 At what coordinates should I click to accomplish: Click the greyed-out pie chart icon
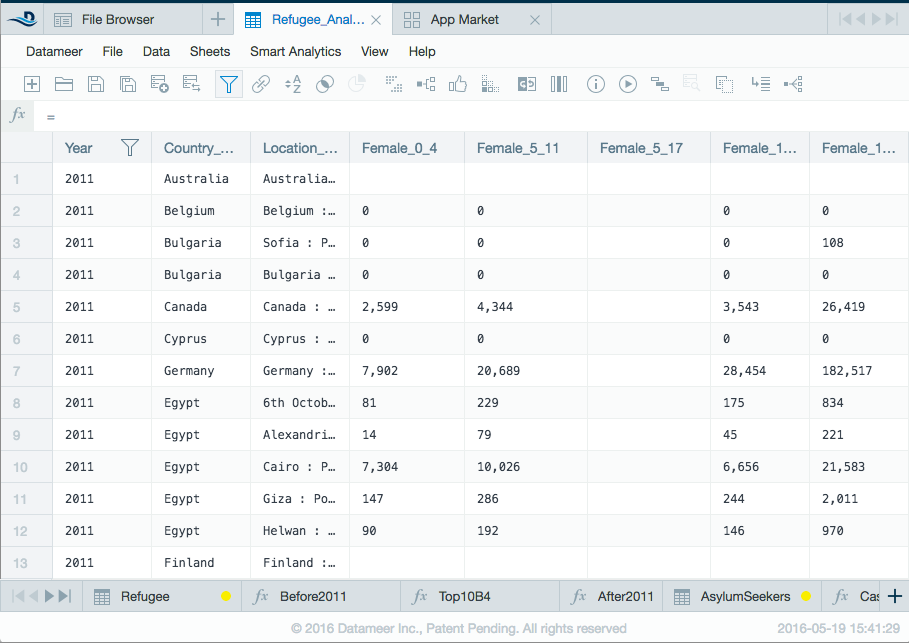(x=357, y=84)
